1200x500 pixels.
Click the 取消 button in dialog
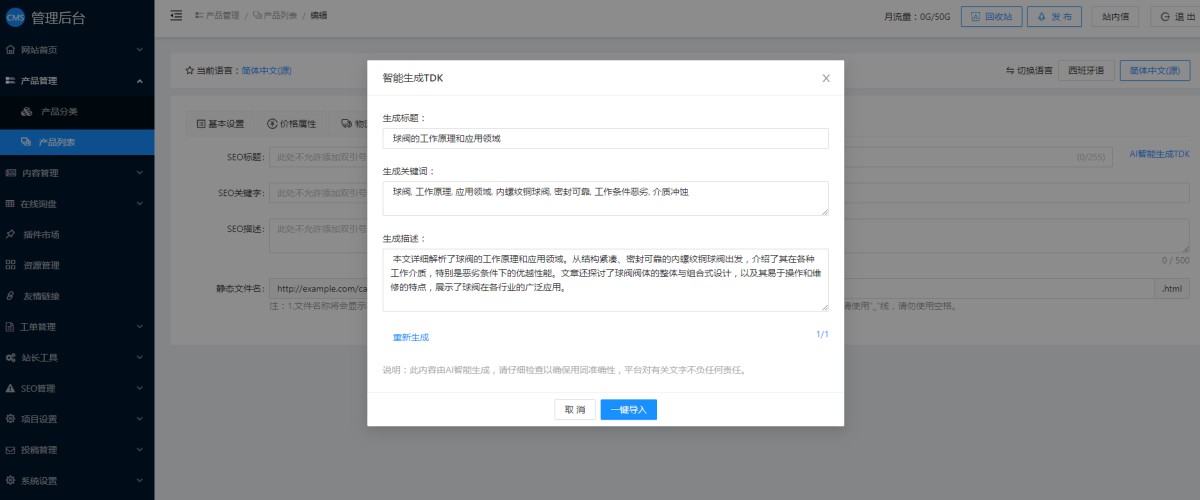575,410
